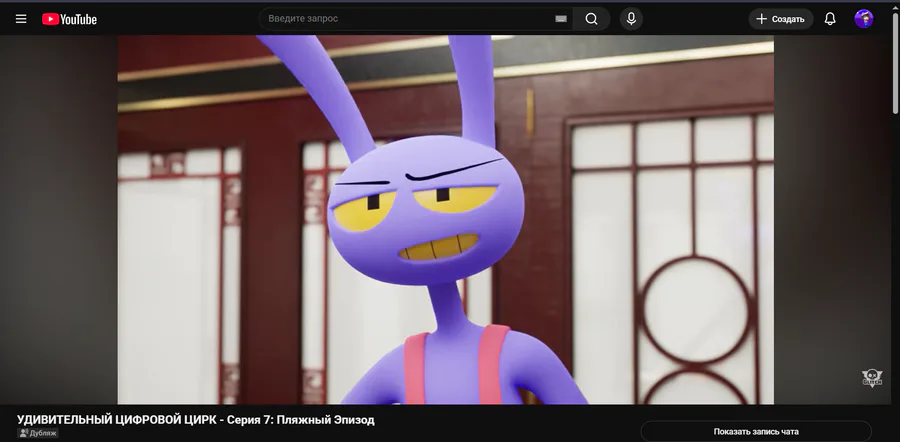This screenshot has height=442, width=900.
Task: Open the account avatar menu
Action: tap(864, 19)
